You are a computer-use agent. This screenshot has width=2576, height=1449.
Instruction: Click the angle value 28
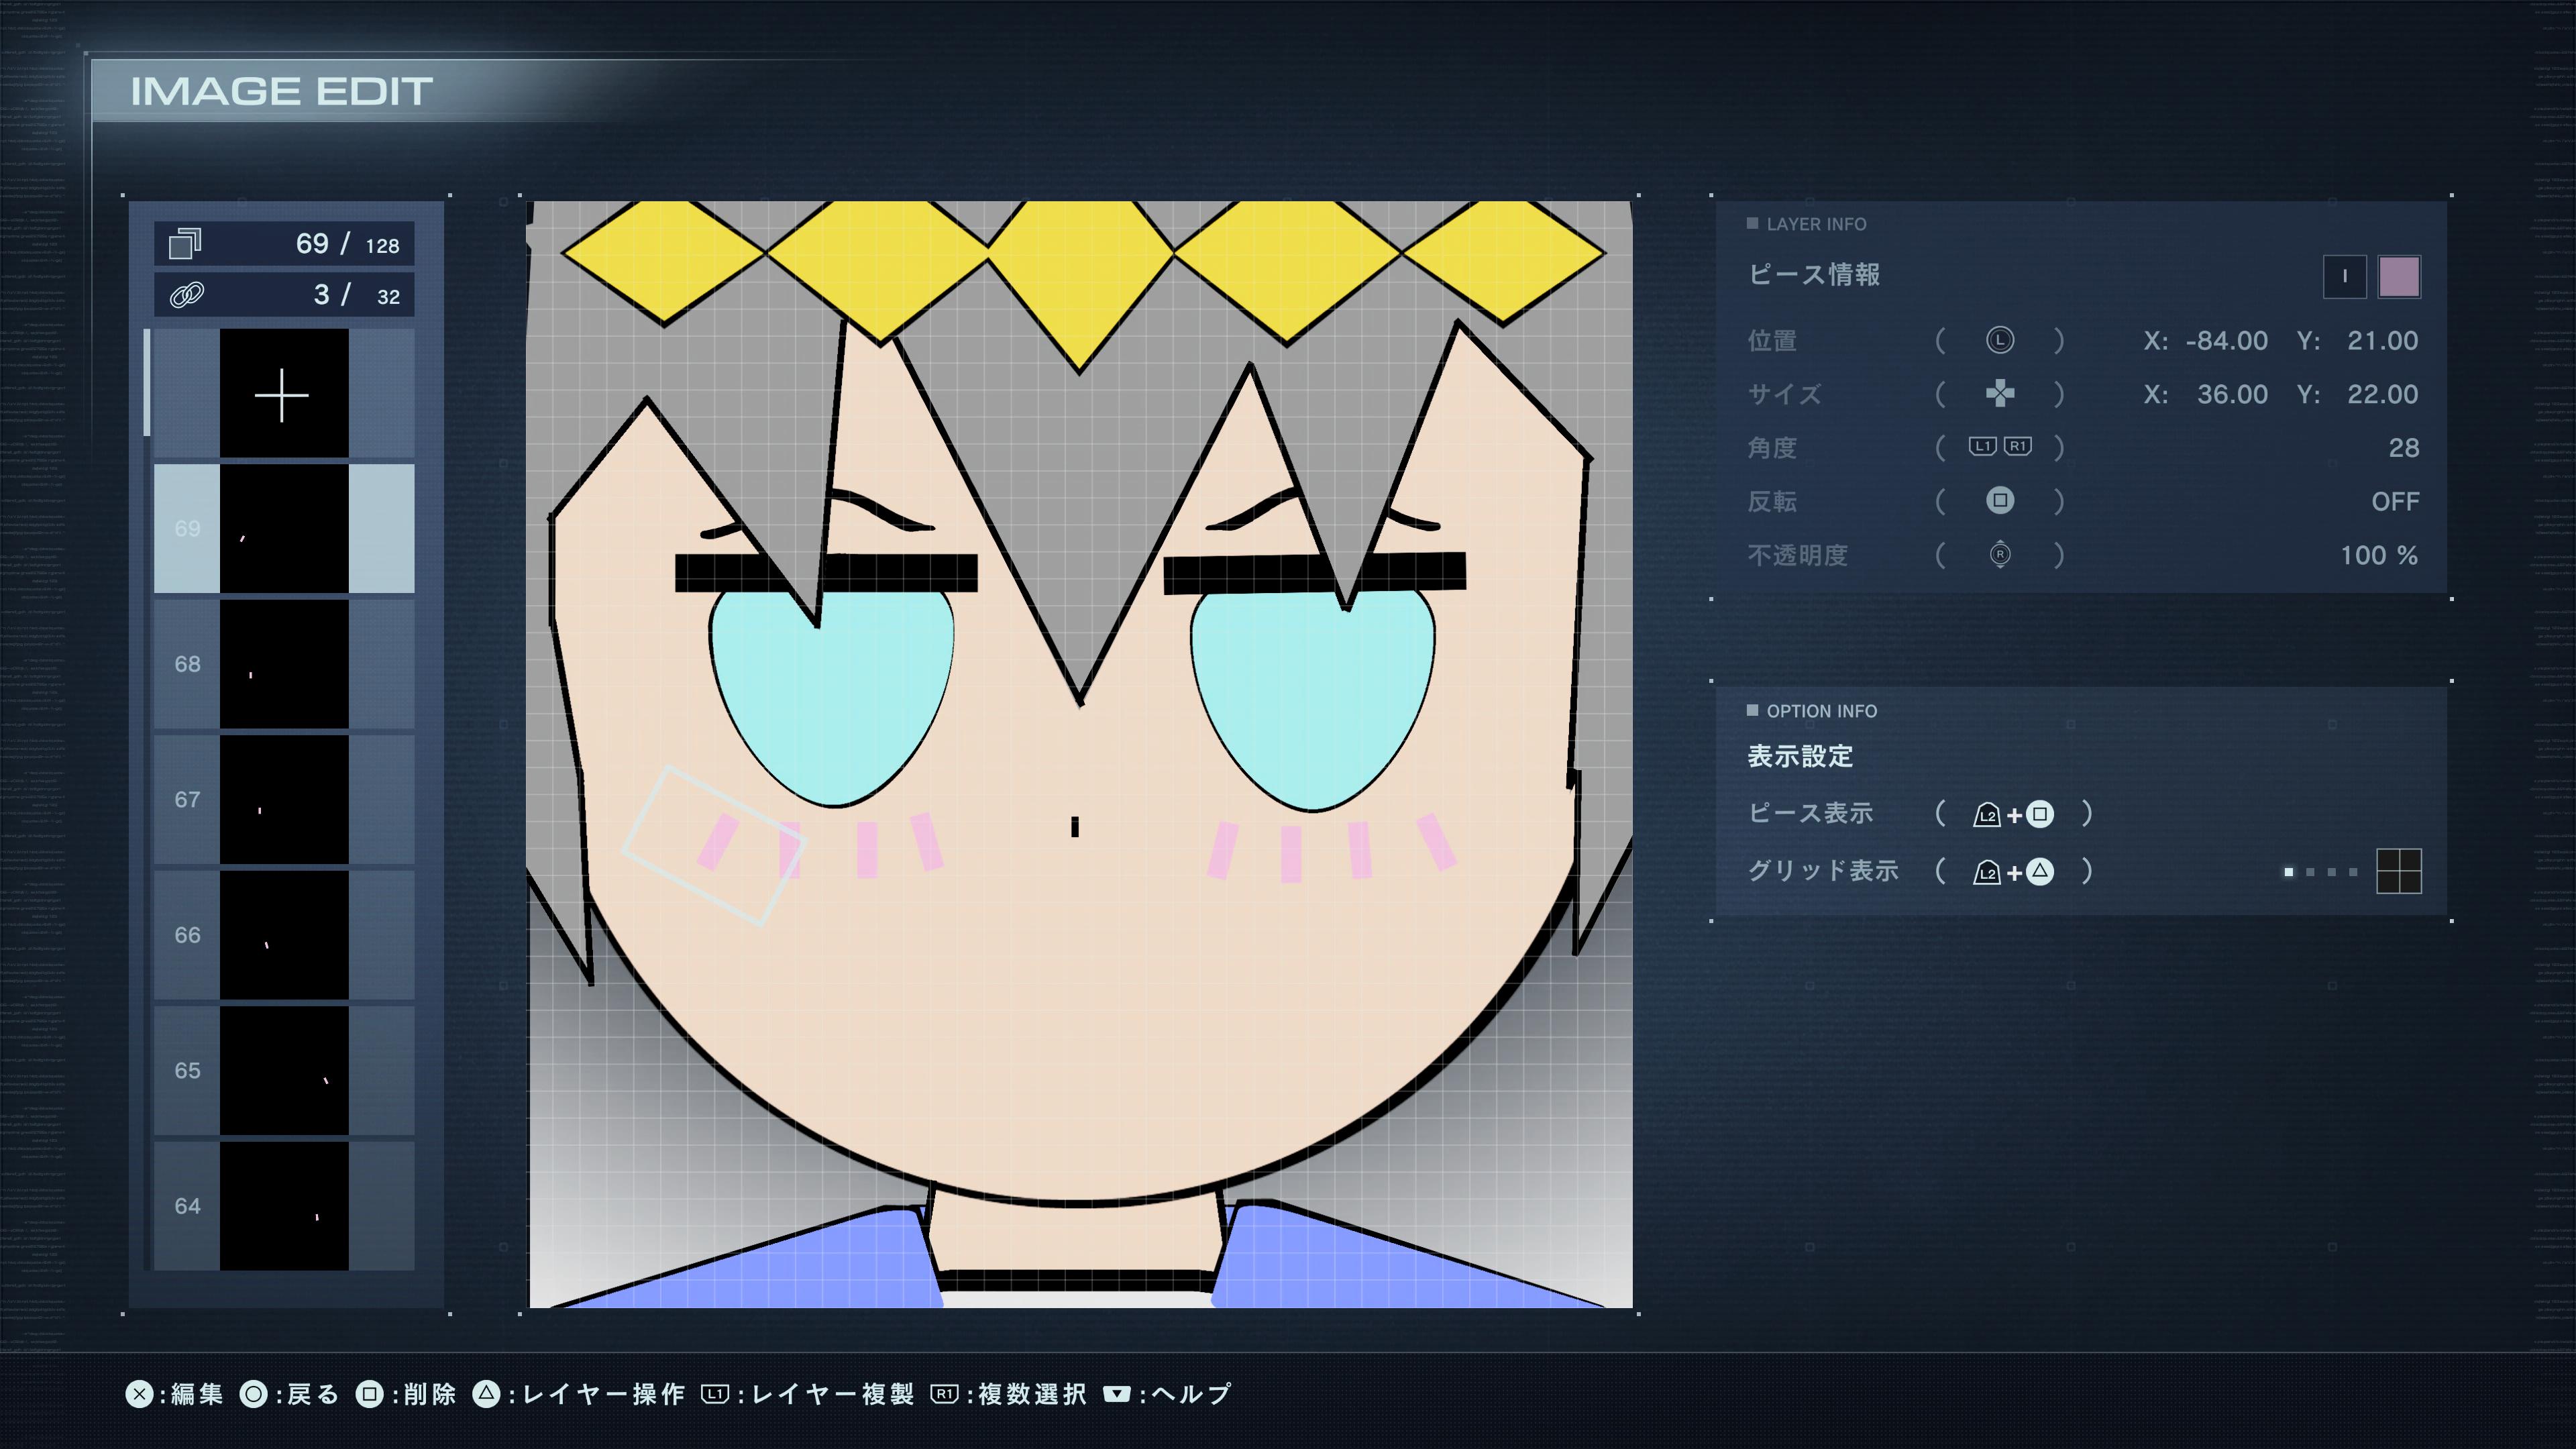2404,448
